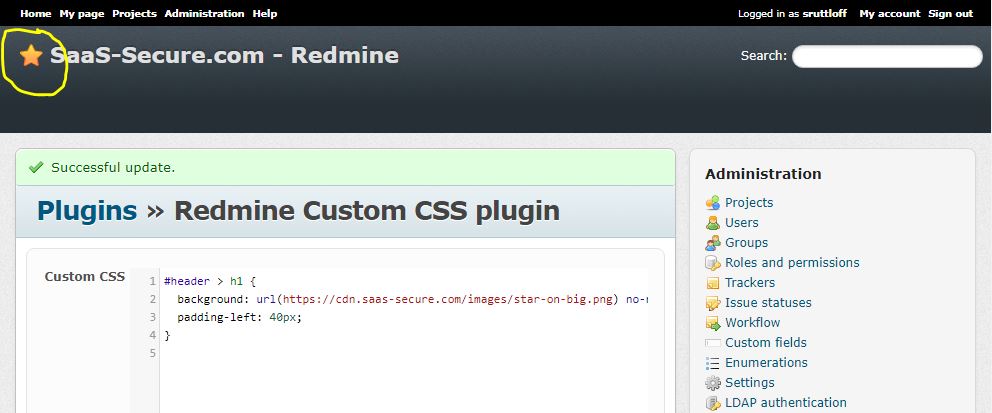This screenshot has height=413, width=992.
Task: Click the "Successful update." notice text
Action: pyautogui.click(x=113, y=168)
